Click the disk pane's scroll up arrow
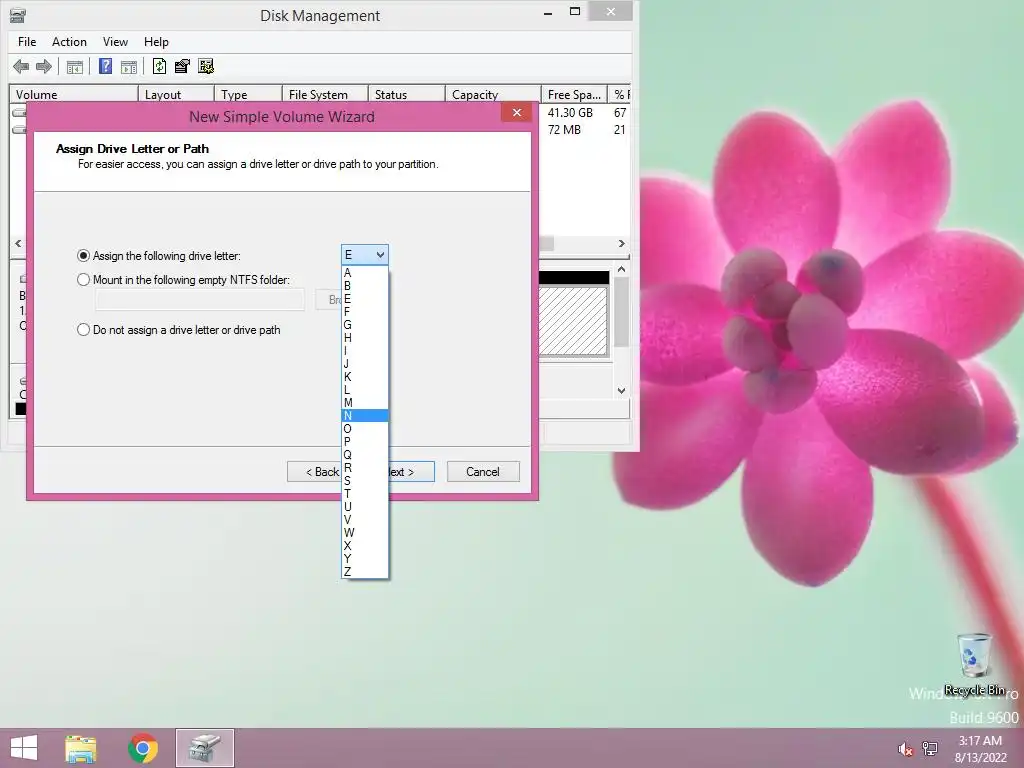This screenshot has height=768, width=1024. click(x=622, y=269)
